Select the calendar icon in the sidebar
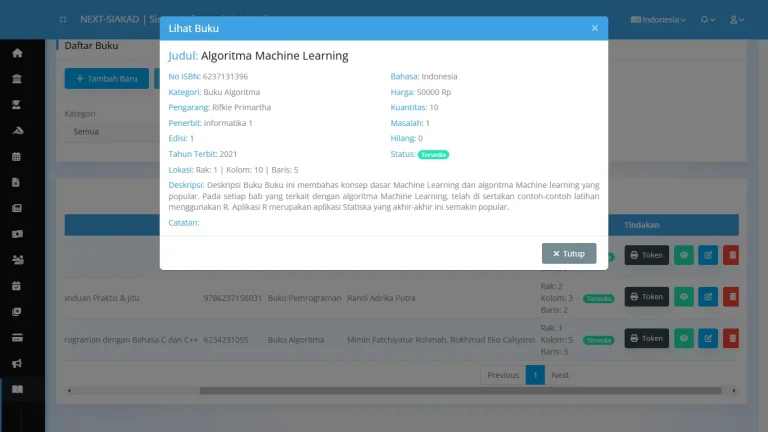 (17, 157)
